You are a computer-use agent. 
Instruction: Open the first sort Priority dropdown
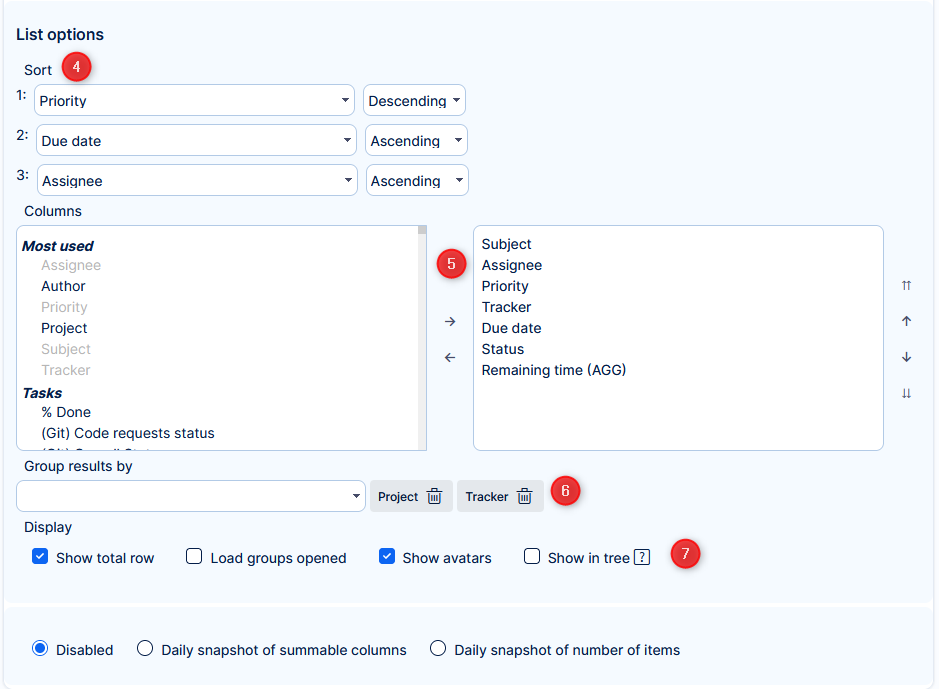pos(195,101)
